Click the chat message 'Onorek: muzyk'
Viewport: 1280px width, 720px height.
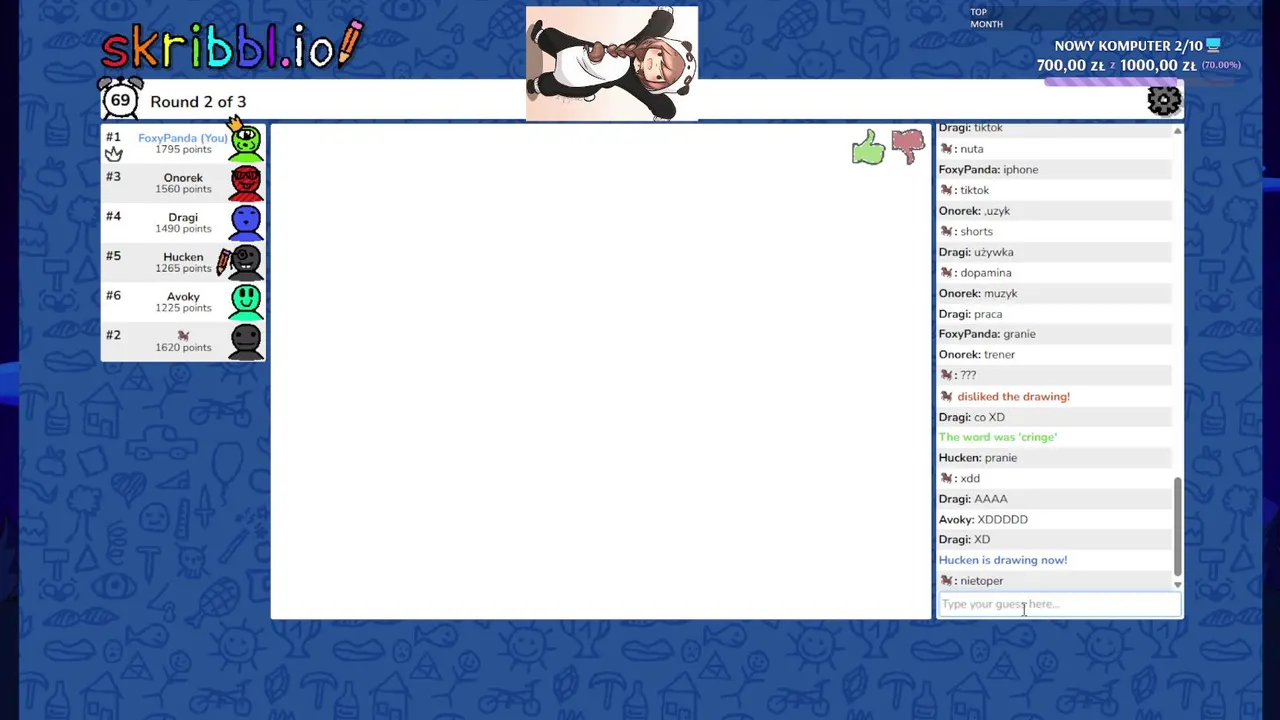[x=977, y=293]
